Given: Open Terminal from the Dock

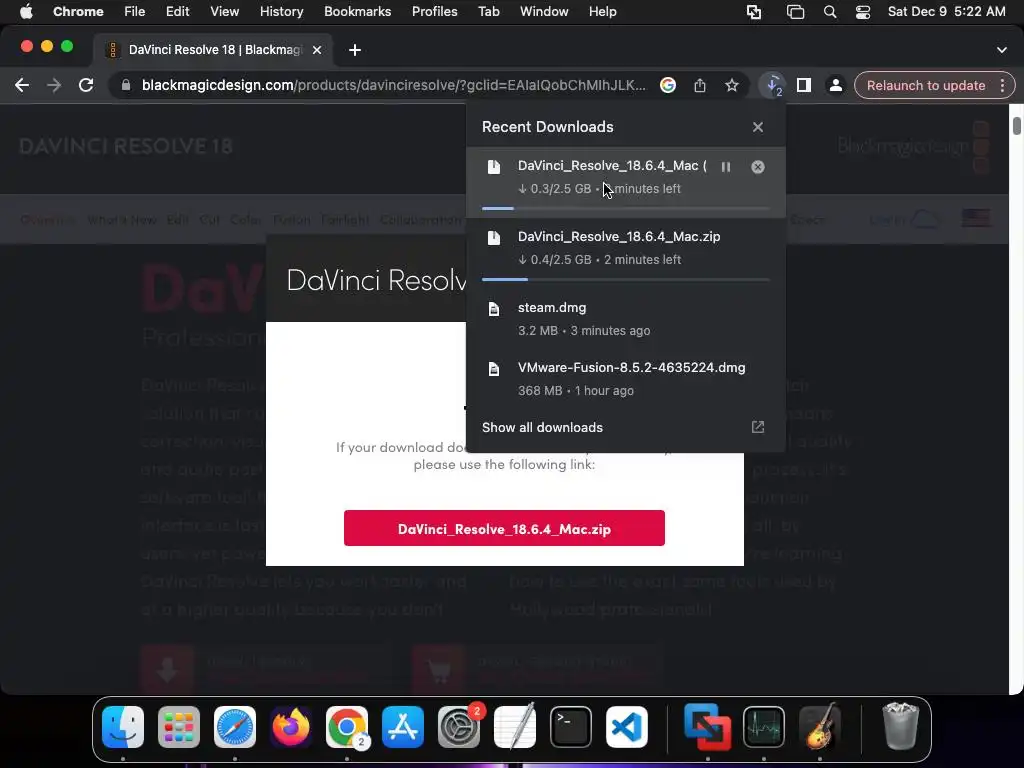Looking at the screenshot, I should click(571, 727).
